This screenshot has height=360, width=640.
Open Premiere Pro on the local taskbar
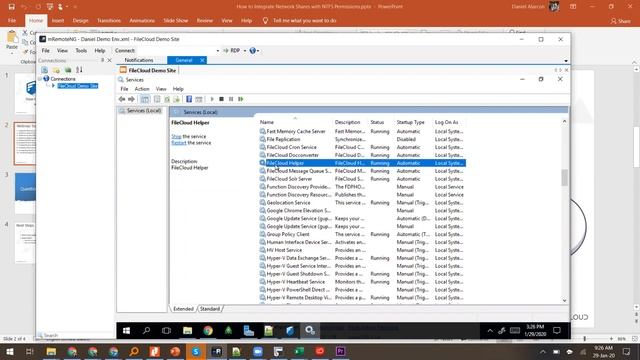340,351
